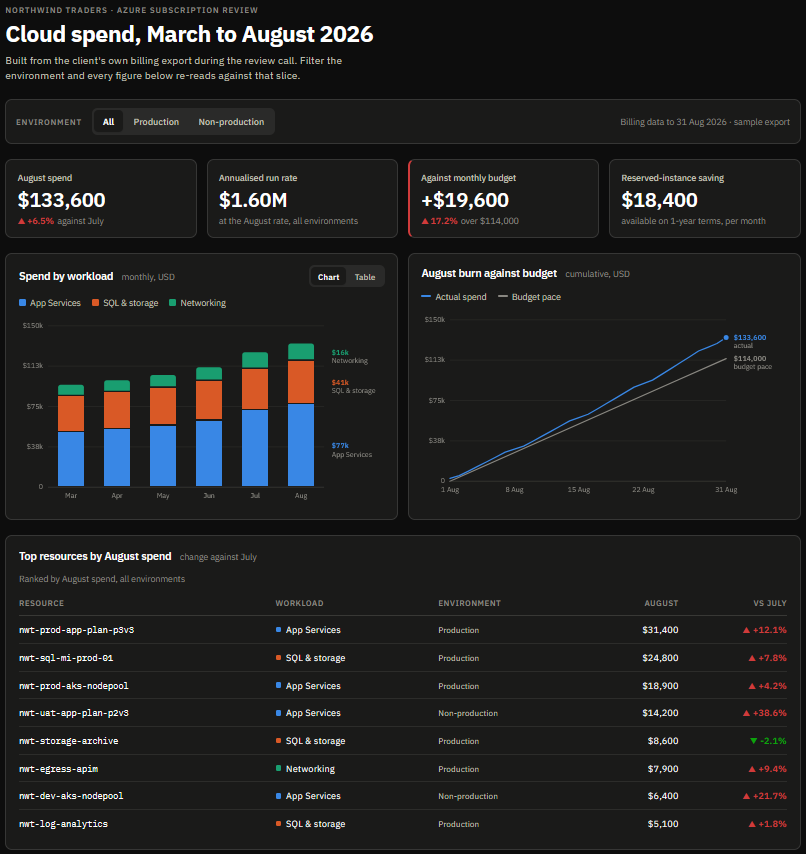Select resource nwt-prod-app-plan-p3v3
The width and height of the screenshot is (806, 854).
[x=76, y=630]
